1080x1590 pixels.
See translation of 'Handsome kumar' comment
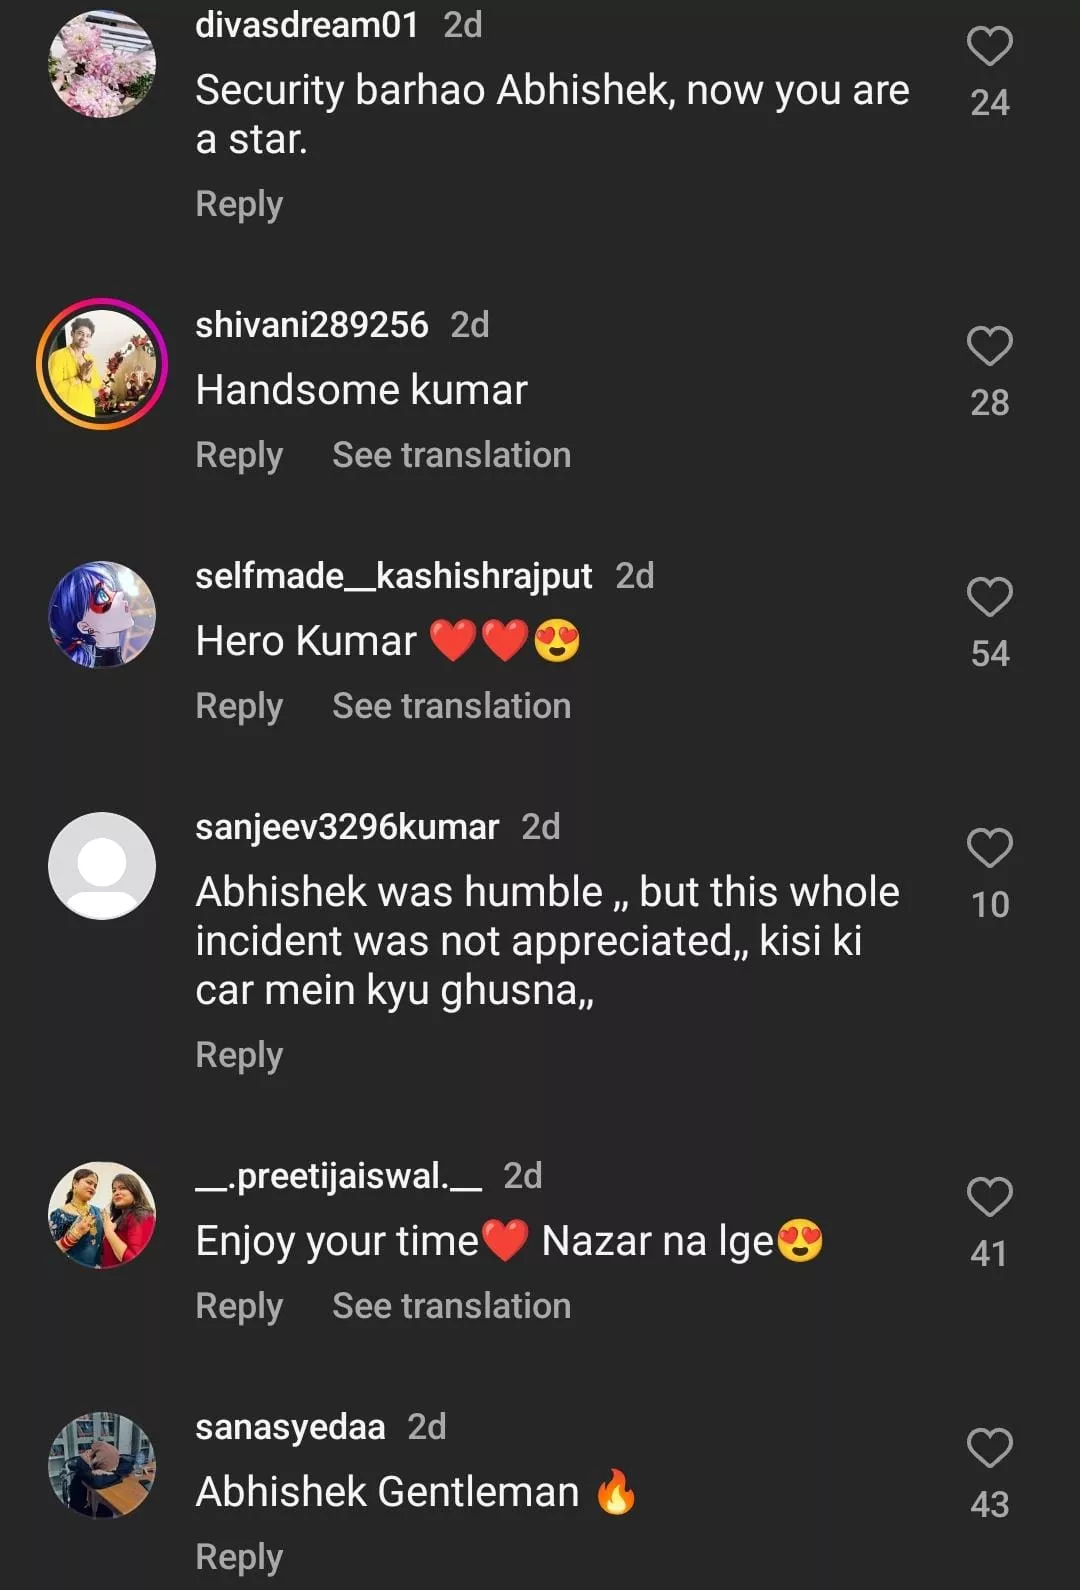click(x=451, y=455)
